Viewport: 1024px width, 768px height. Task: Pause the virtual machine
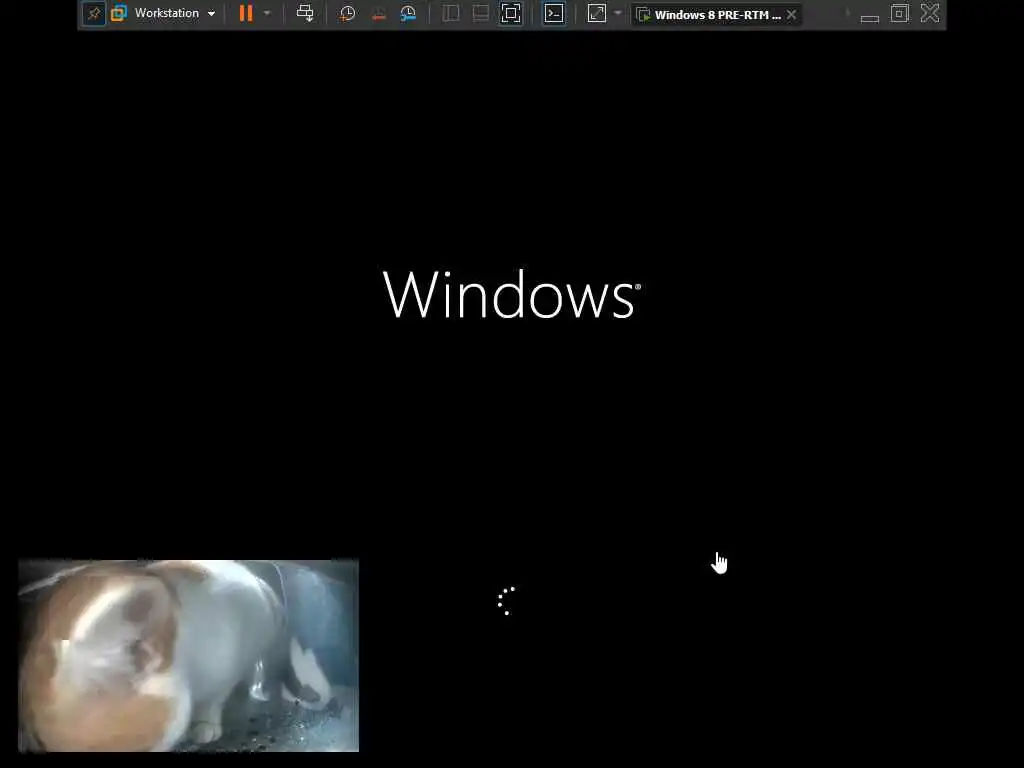(246, 13)
